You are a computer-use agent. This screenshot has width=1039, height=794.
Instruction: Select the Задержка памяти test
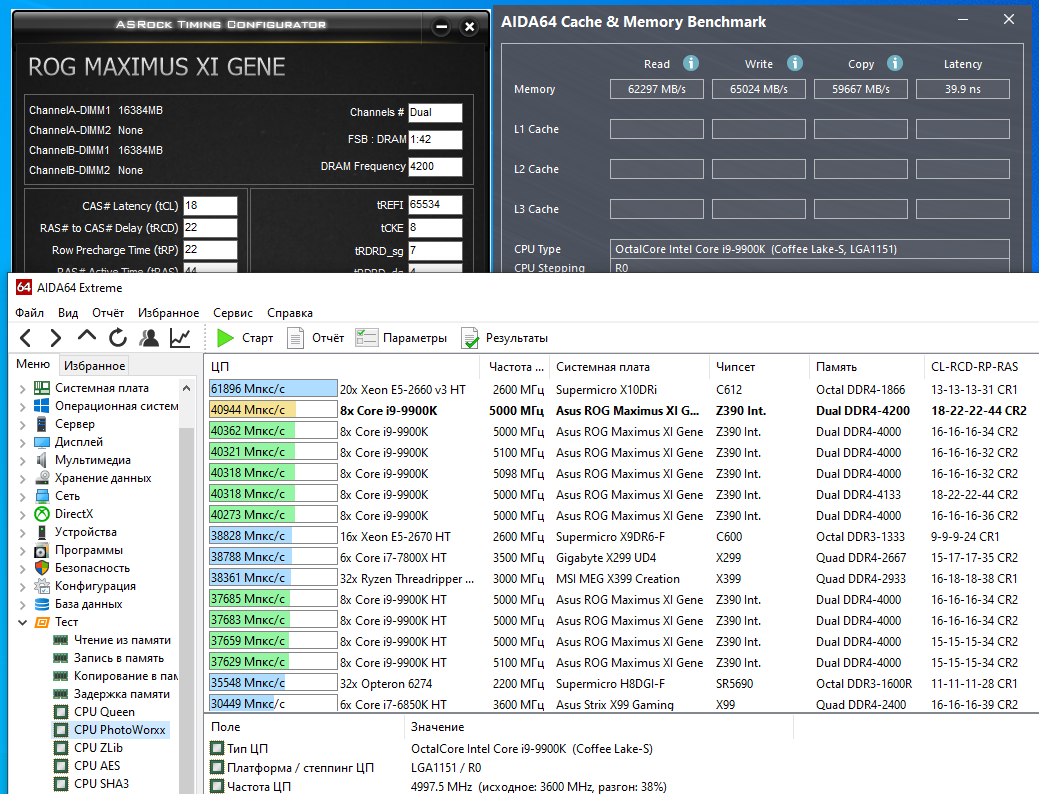(x=121, y=693)
